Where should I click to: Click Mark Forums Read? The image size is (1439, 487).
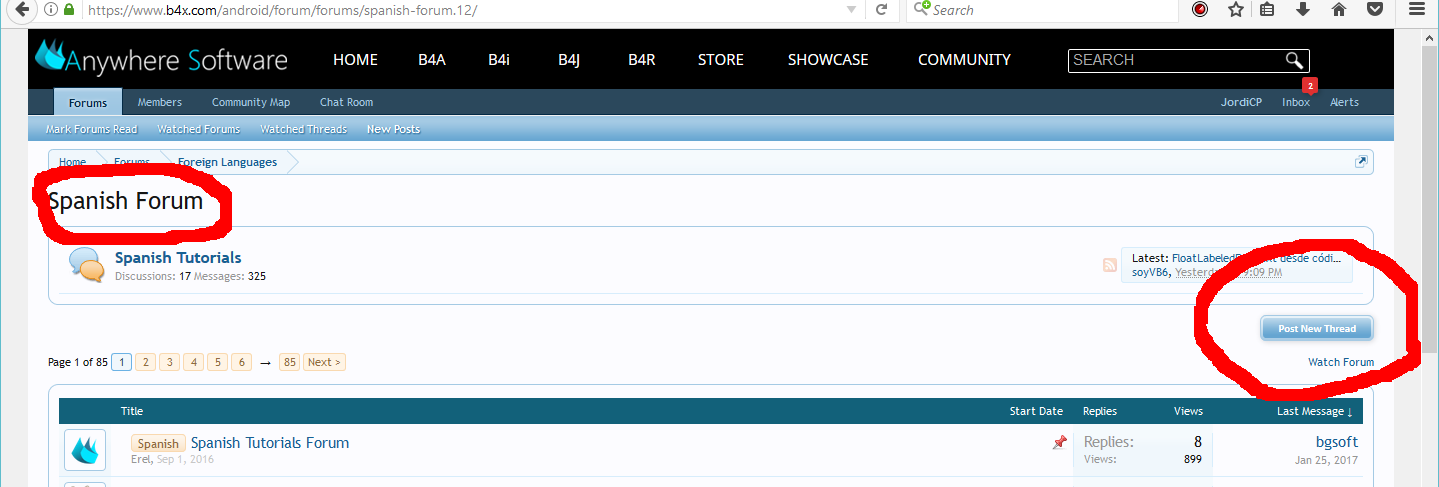(x=92, y=129)
